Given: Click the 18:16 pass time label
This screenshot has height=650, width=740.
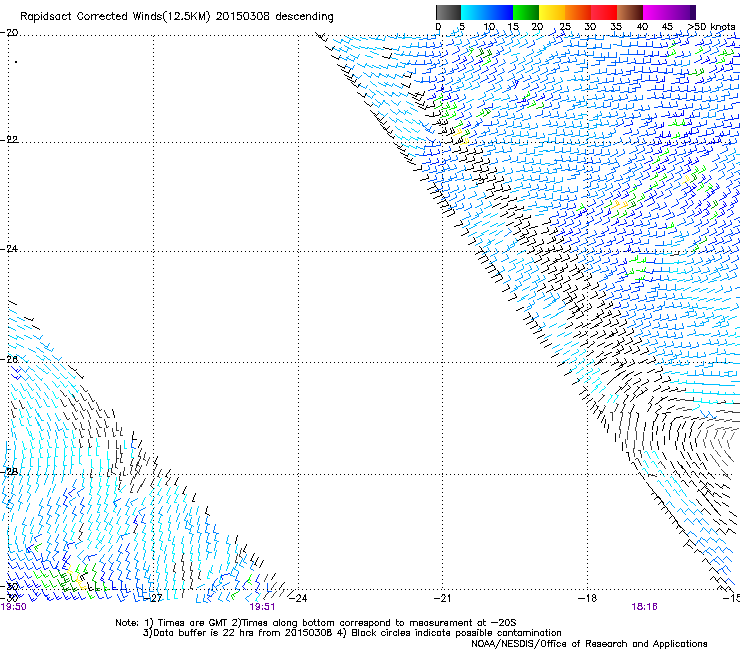Looking at the screenshot, I should [x=645, y=607].
